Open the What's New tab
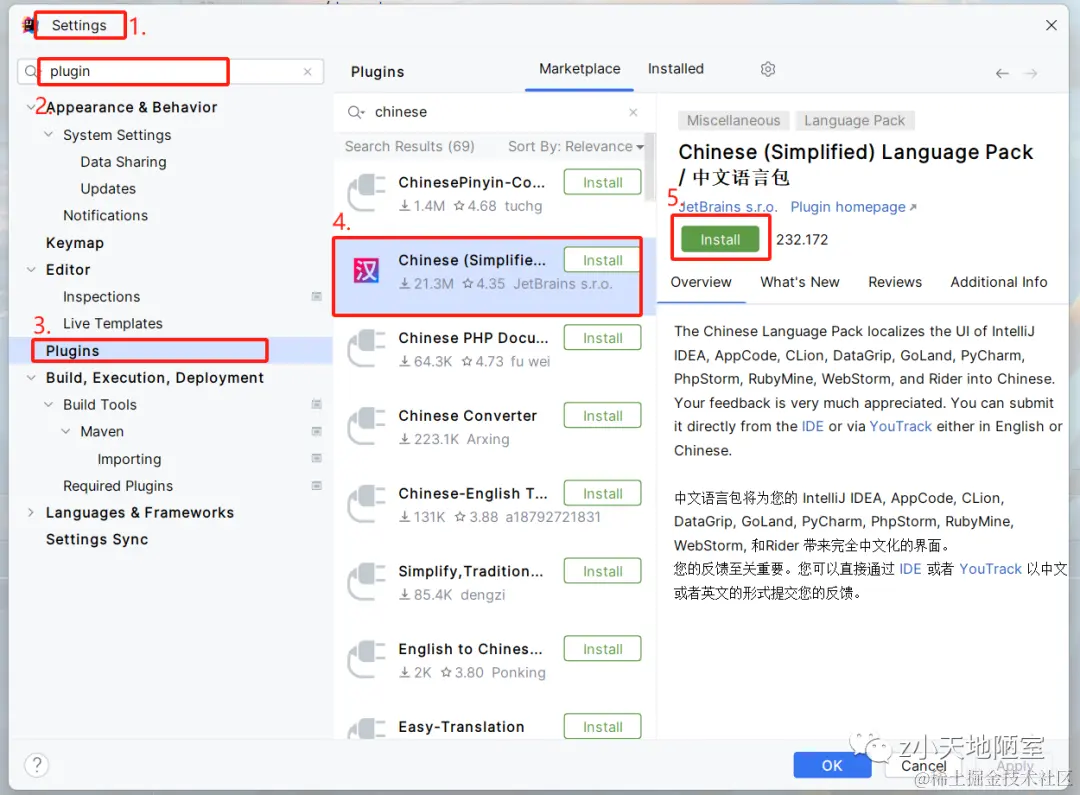Viewport: 1080px width, 795px height. click(799, 282)
